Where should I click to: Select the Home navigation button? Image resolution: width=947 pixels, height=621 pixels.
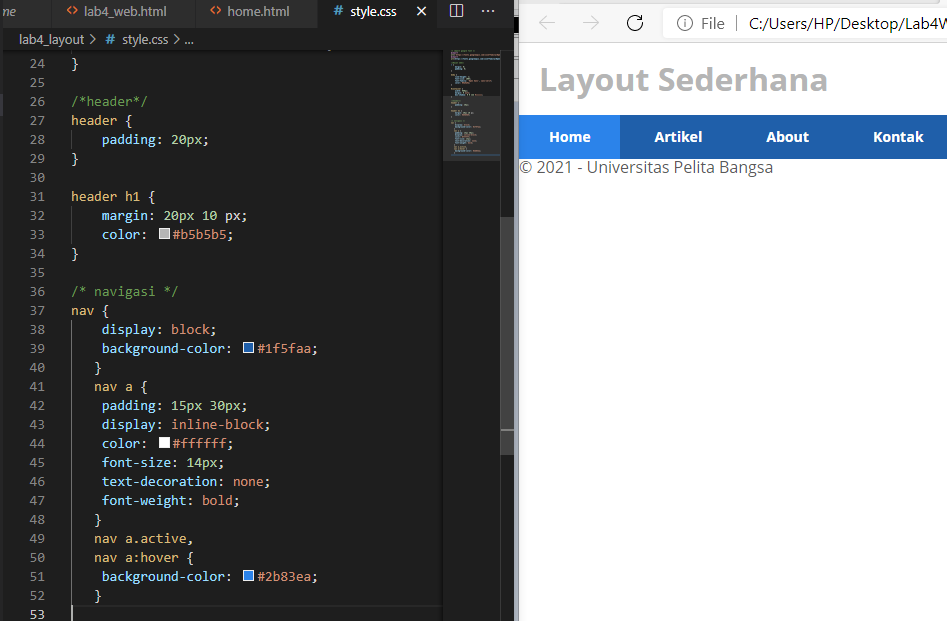point(569,136)
